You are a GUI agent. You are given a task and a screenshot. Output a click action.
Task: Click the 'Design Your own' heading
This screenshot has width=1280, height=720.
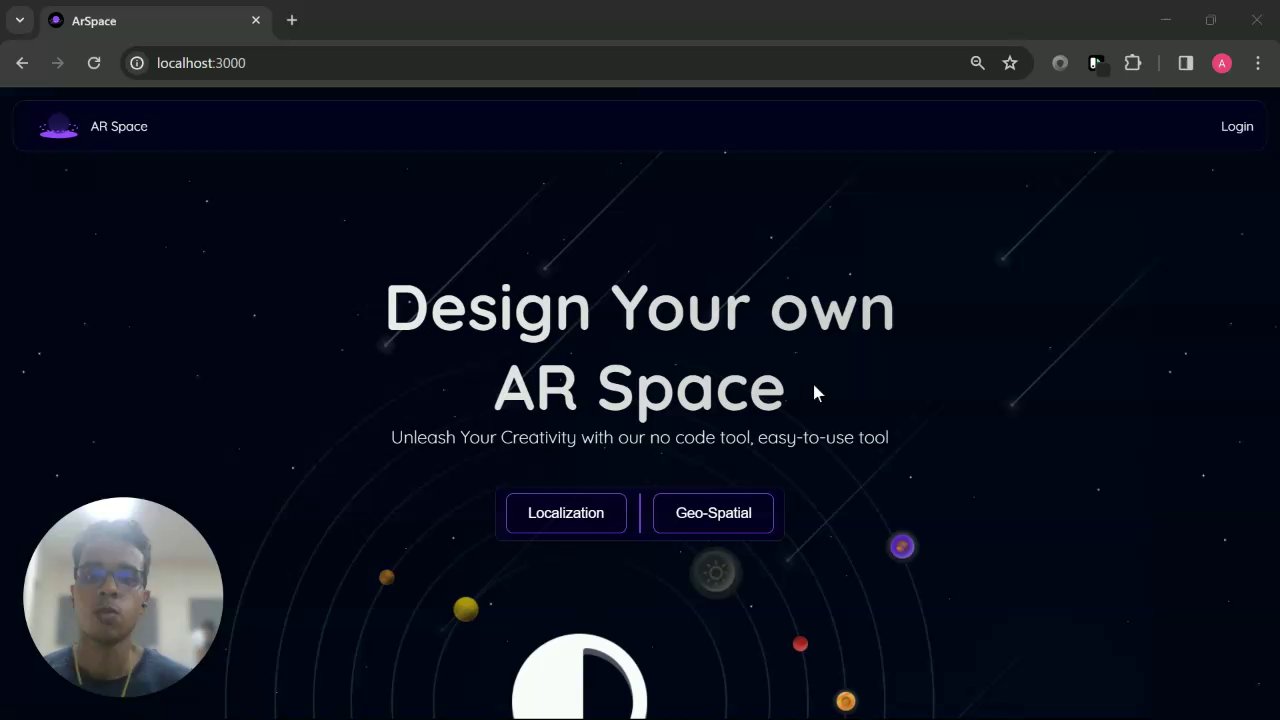640,308
